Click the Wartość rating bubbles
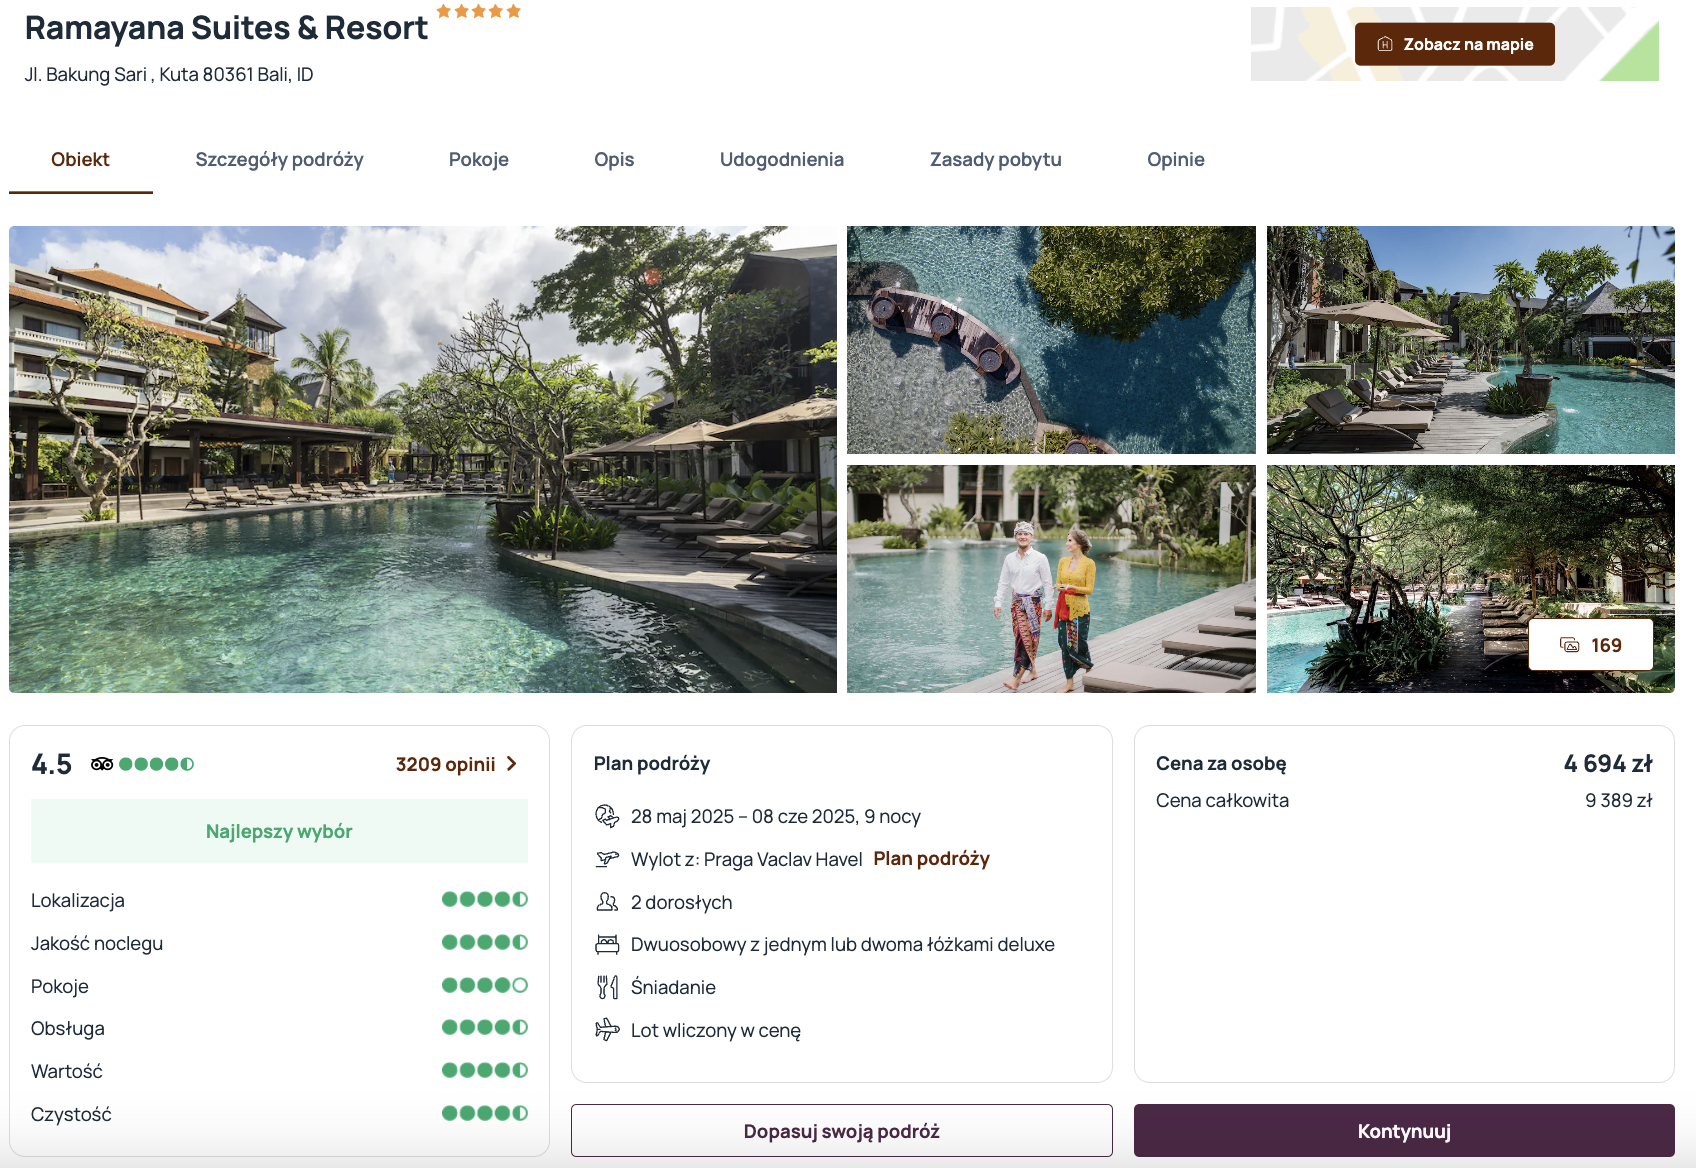This screenshot has width=1696, height=1168. 485,1070
